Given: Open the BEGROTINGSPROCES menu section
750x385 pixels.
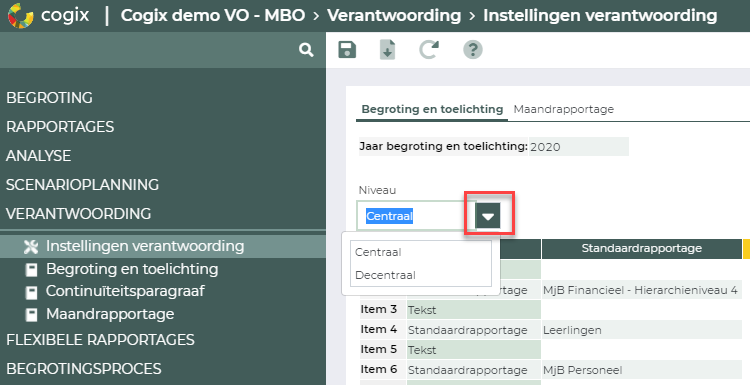Looking at the screenshot, I should click(x=84, y=369).
